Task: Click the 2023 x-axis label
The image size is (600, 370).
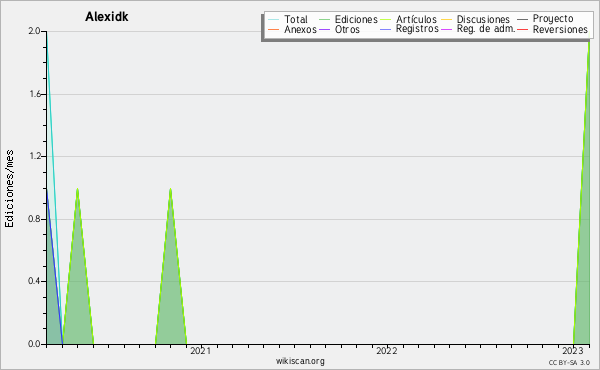Action: click(x=572, y=351)
